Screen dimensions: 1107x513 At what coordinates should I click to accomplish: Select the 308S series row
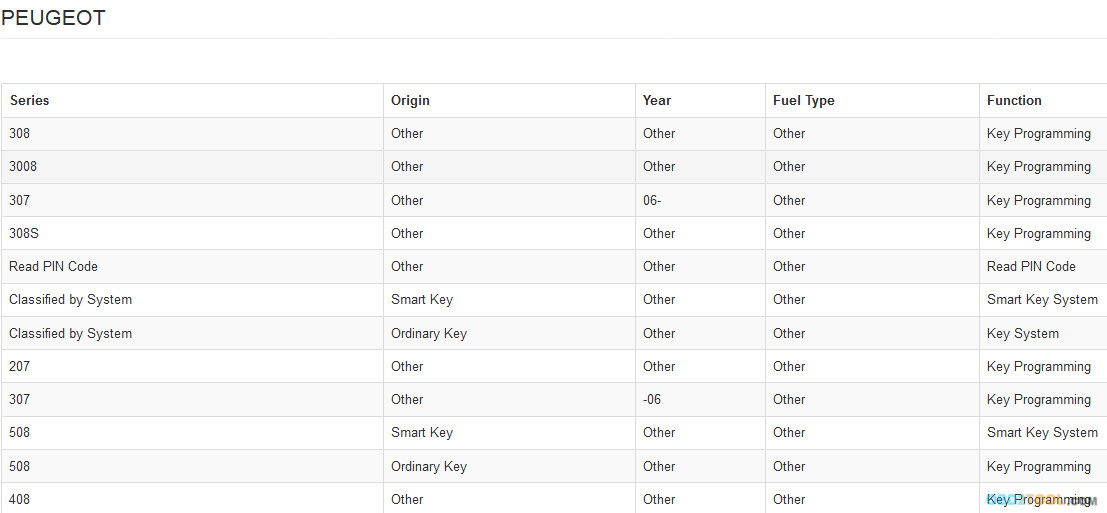coord(554,234)
